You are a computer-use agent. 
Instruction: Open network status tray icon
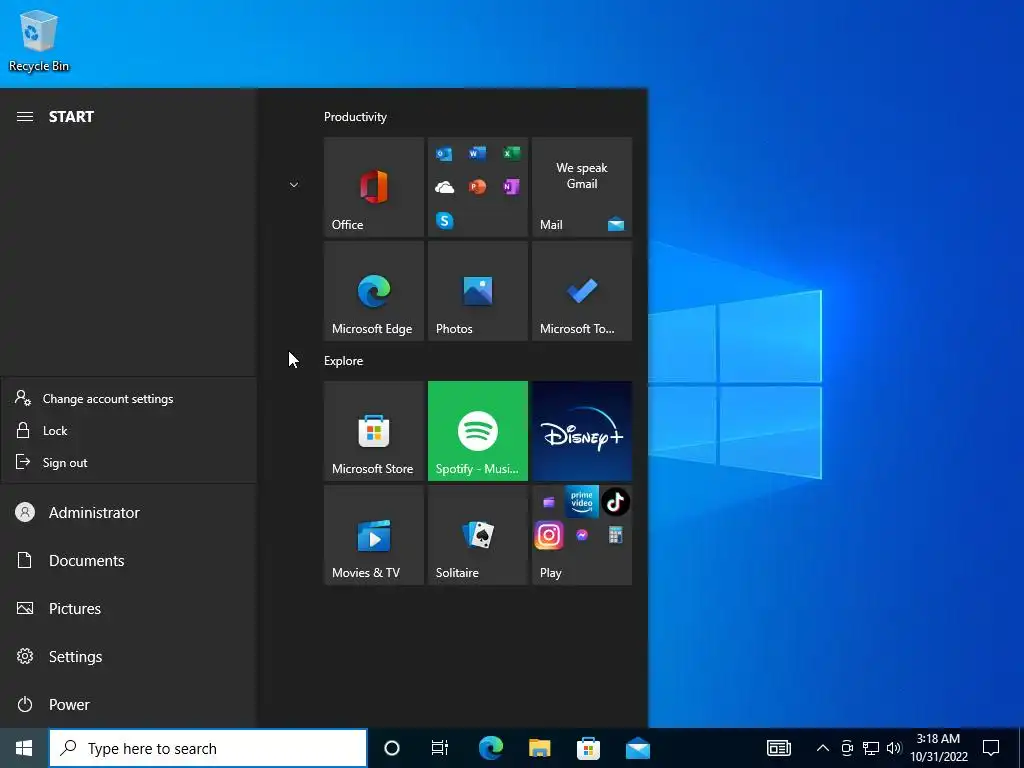tap(871, 748)
